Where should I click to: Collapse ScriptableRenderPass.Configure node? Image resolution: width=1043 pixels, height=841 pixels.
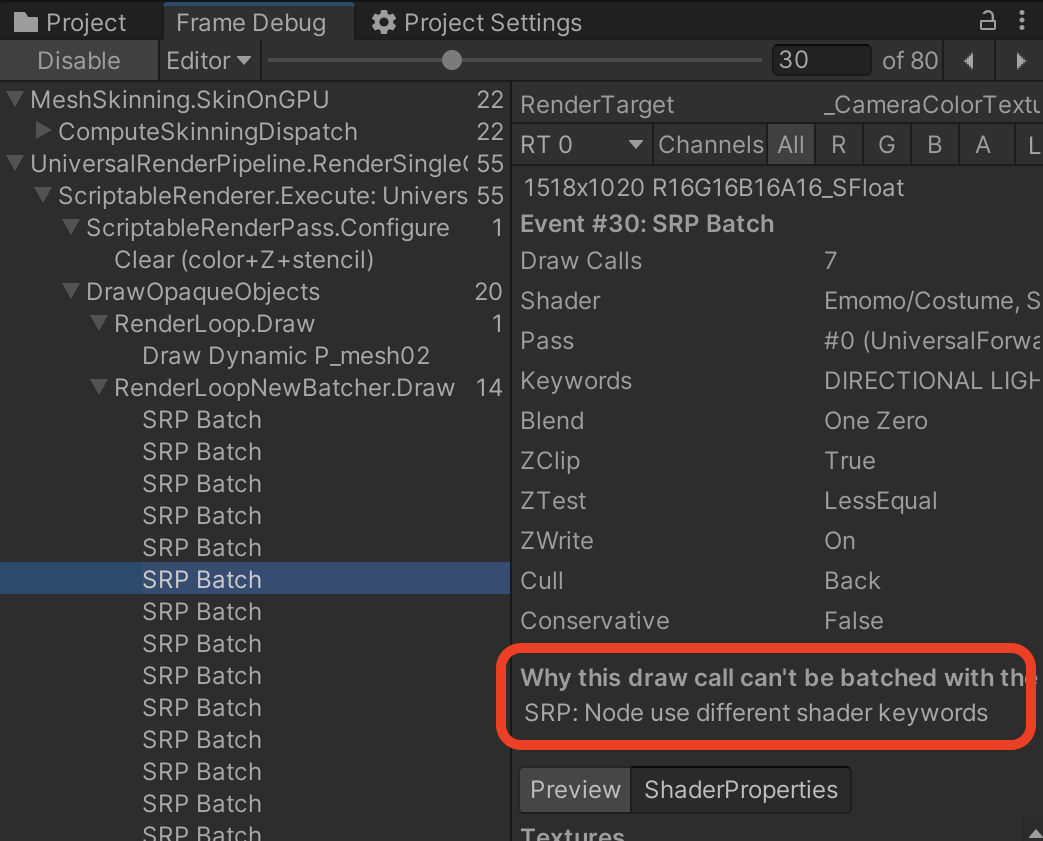[71, 227]
